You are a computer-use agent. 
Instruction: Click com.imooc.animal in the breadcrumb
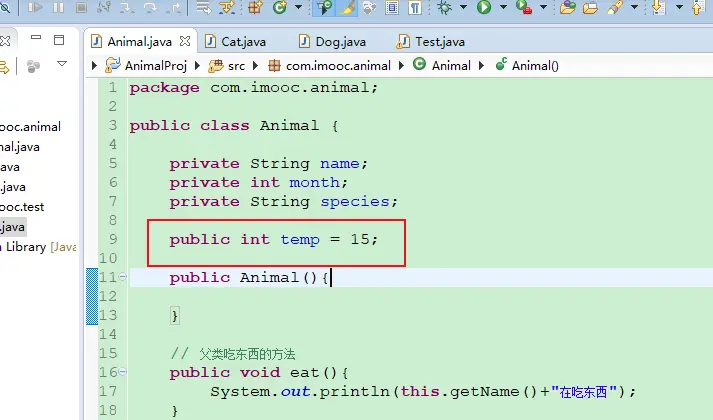[x=338, y=66]
